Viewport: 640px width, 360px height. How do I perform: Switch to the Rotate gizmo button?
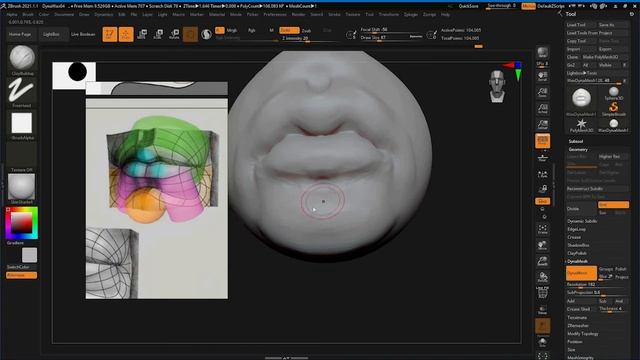(x=174, y=34)
